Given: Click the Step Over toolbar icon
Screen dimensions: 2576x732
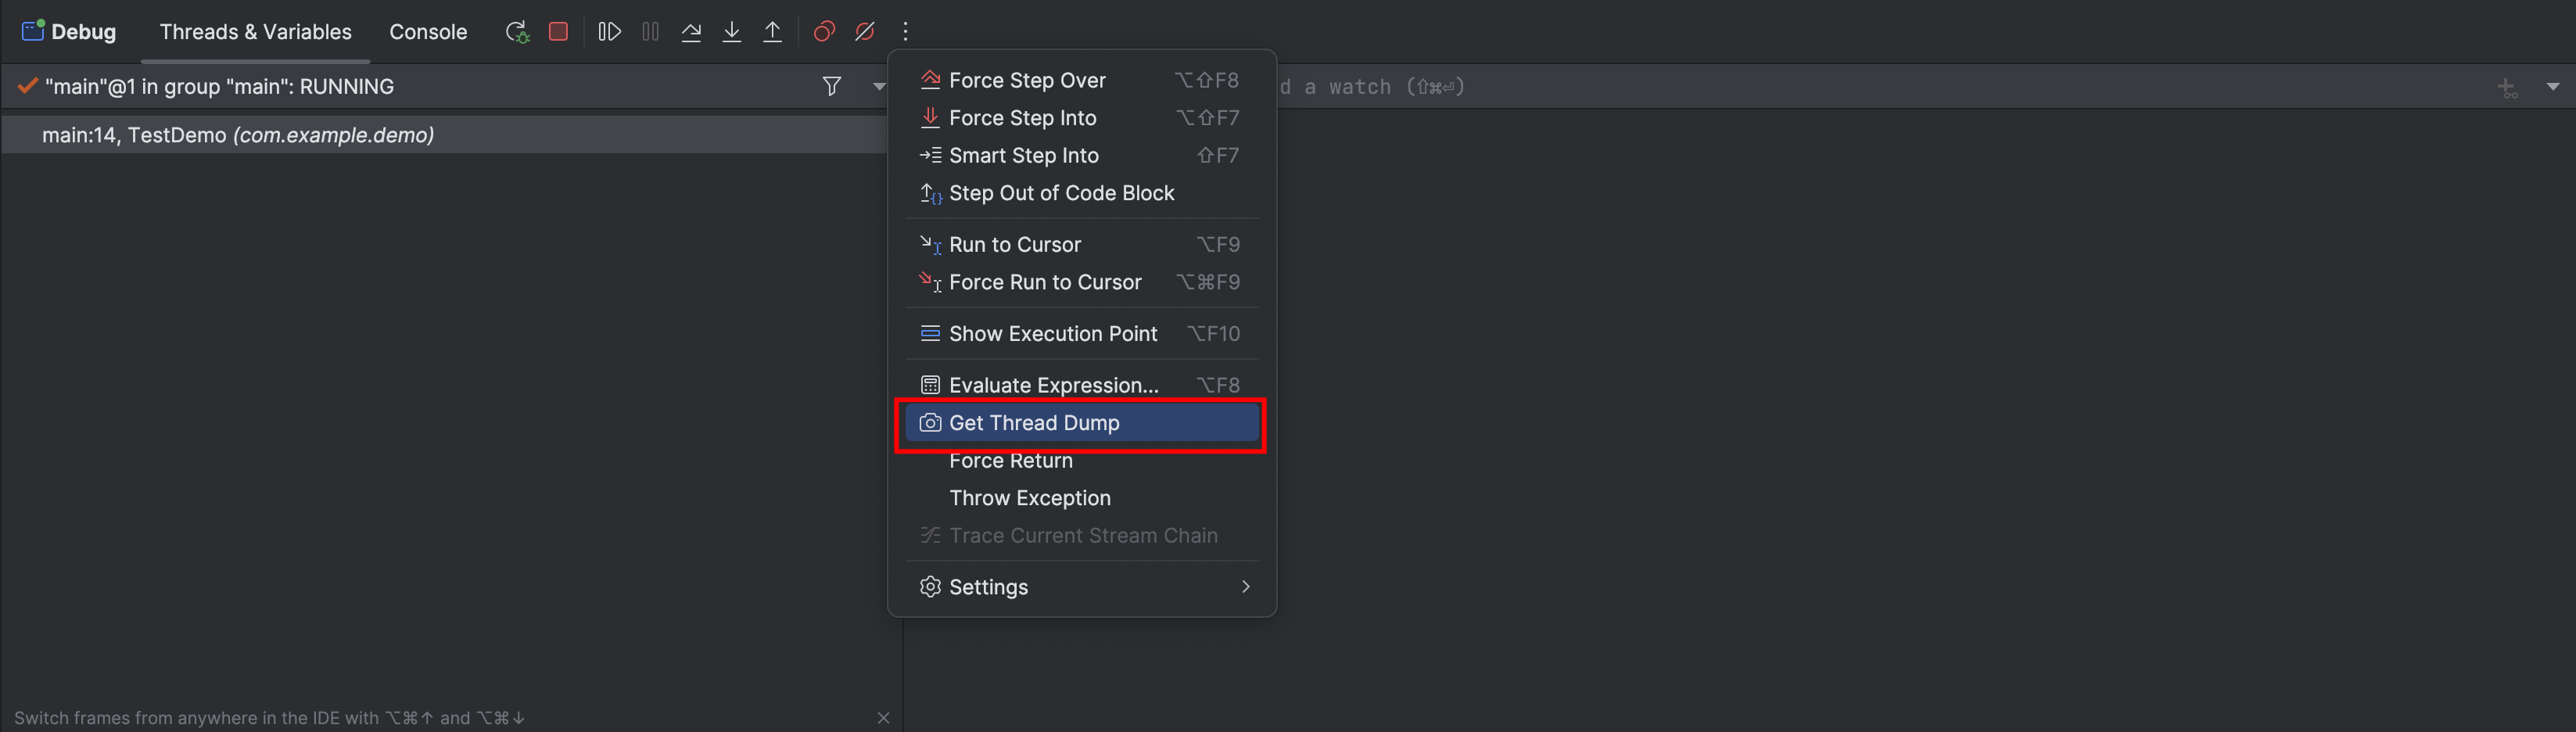Looking at the screenshot, I should 691,32.
